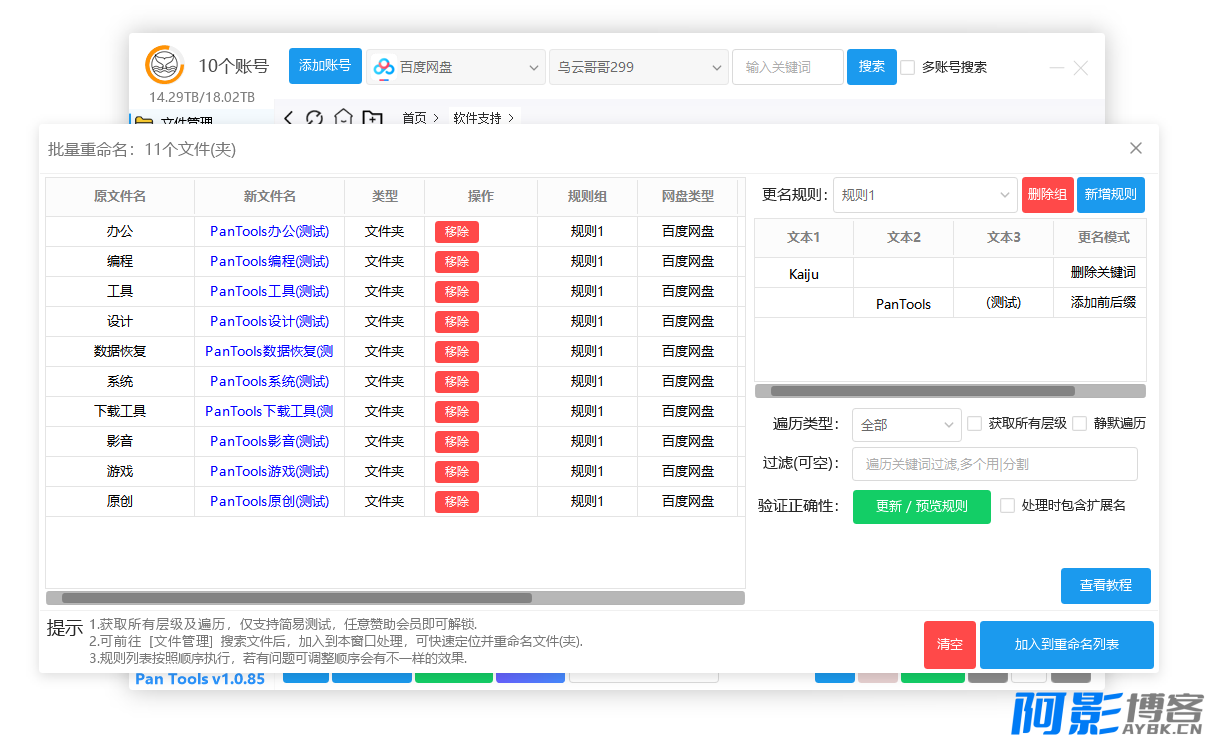Select the 软件支持 breadcrumb

point(477,118)
